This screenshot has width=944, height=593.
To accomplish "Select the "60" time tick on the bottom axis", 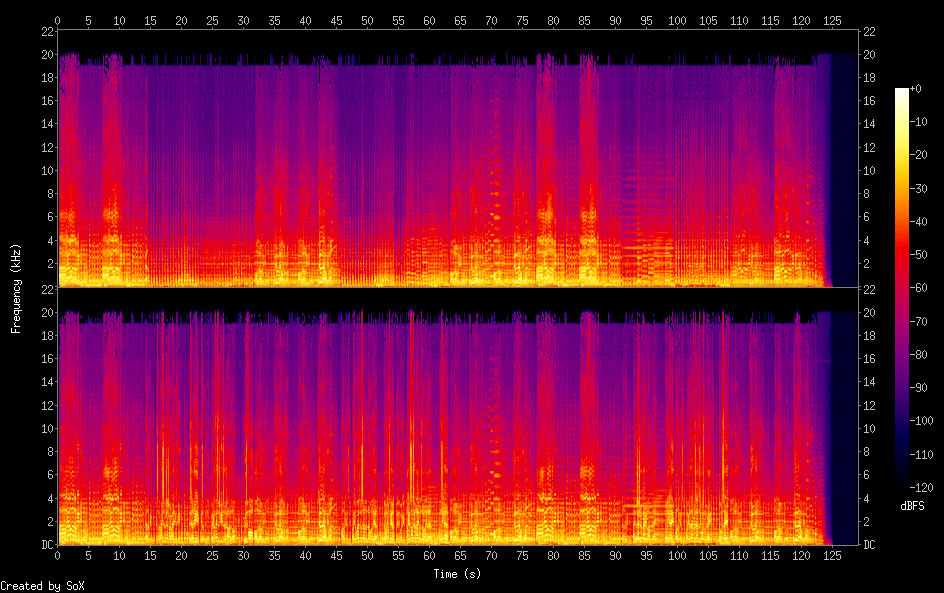I will tap(429, 557).
